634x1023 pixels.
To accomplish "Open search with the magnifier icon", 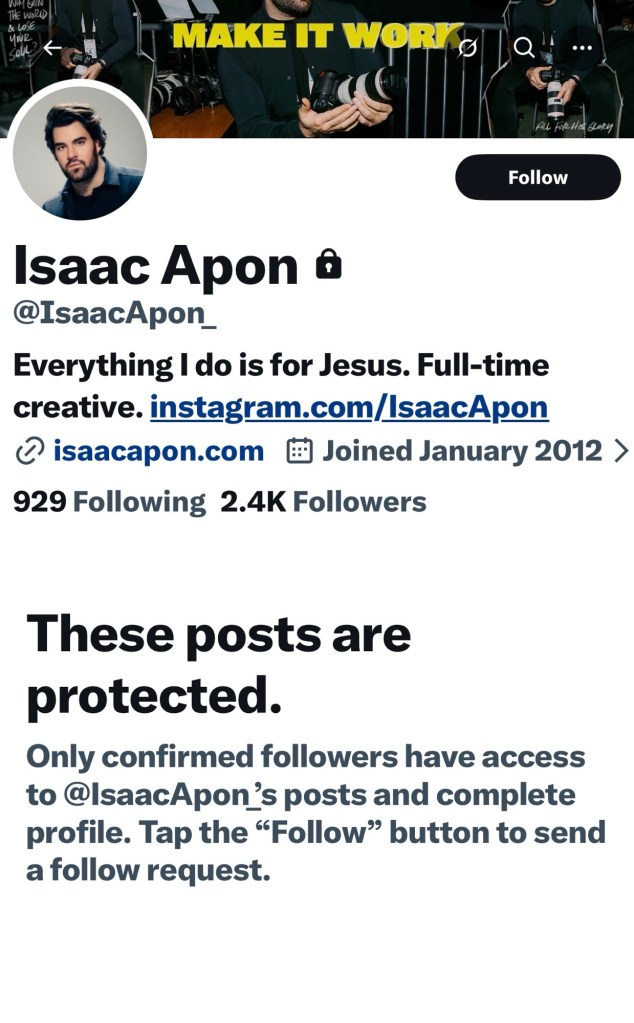I will coord(523,47).
